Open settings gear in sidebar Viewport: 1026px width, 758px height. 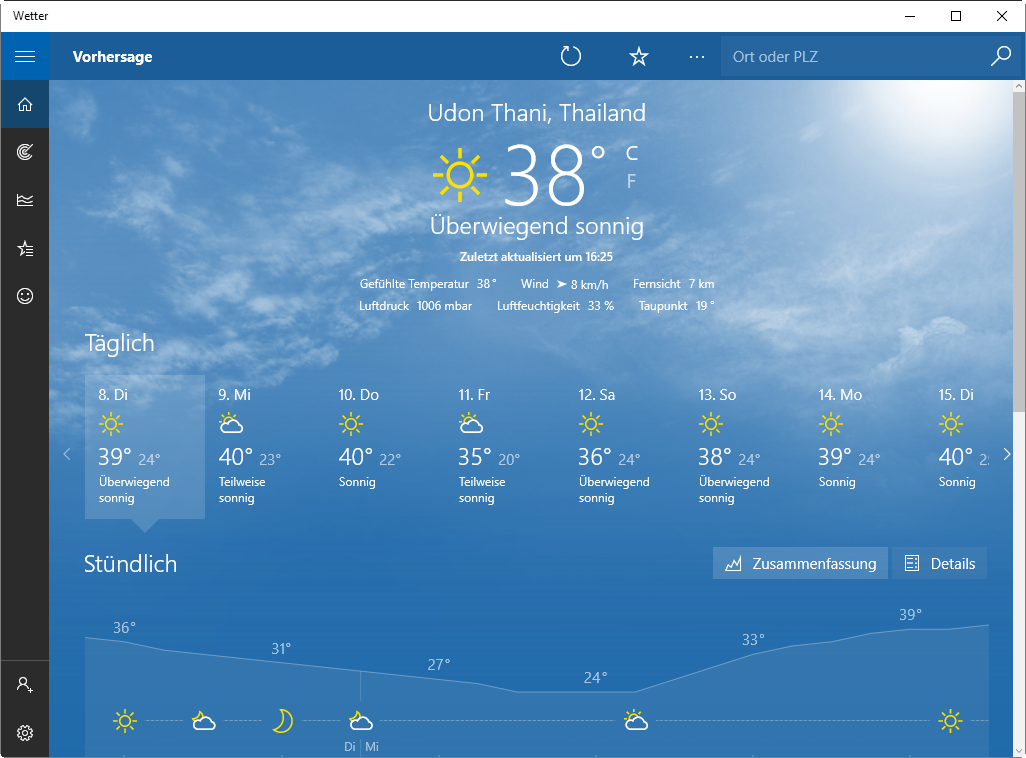coord(25,733)
